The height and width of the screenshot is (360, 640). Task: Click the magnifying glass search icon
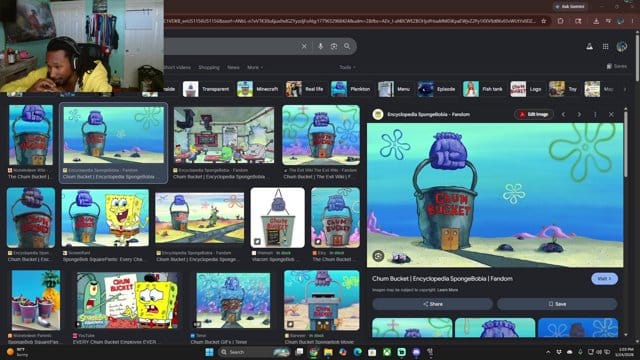(x=347, y=47)
